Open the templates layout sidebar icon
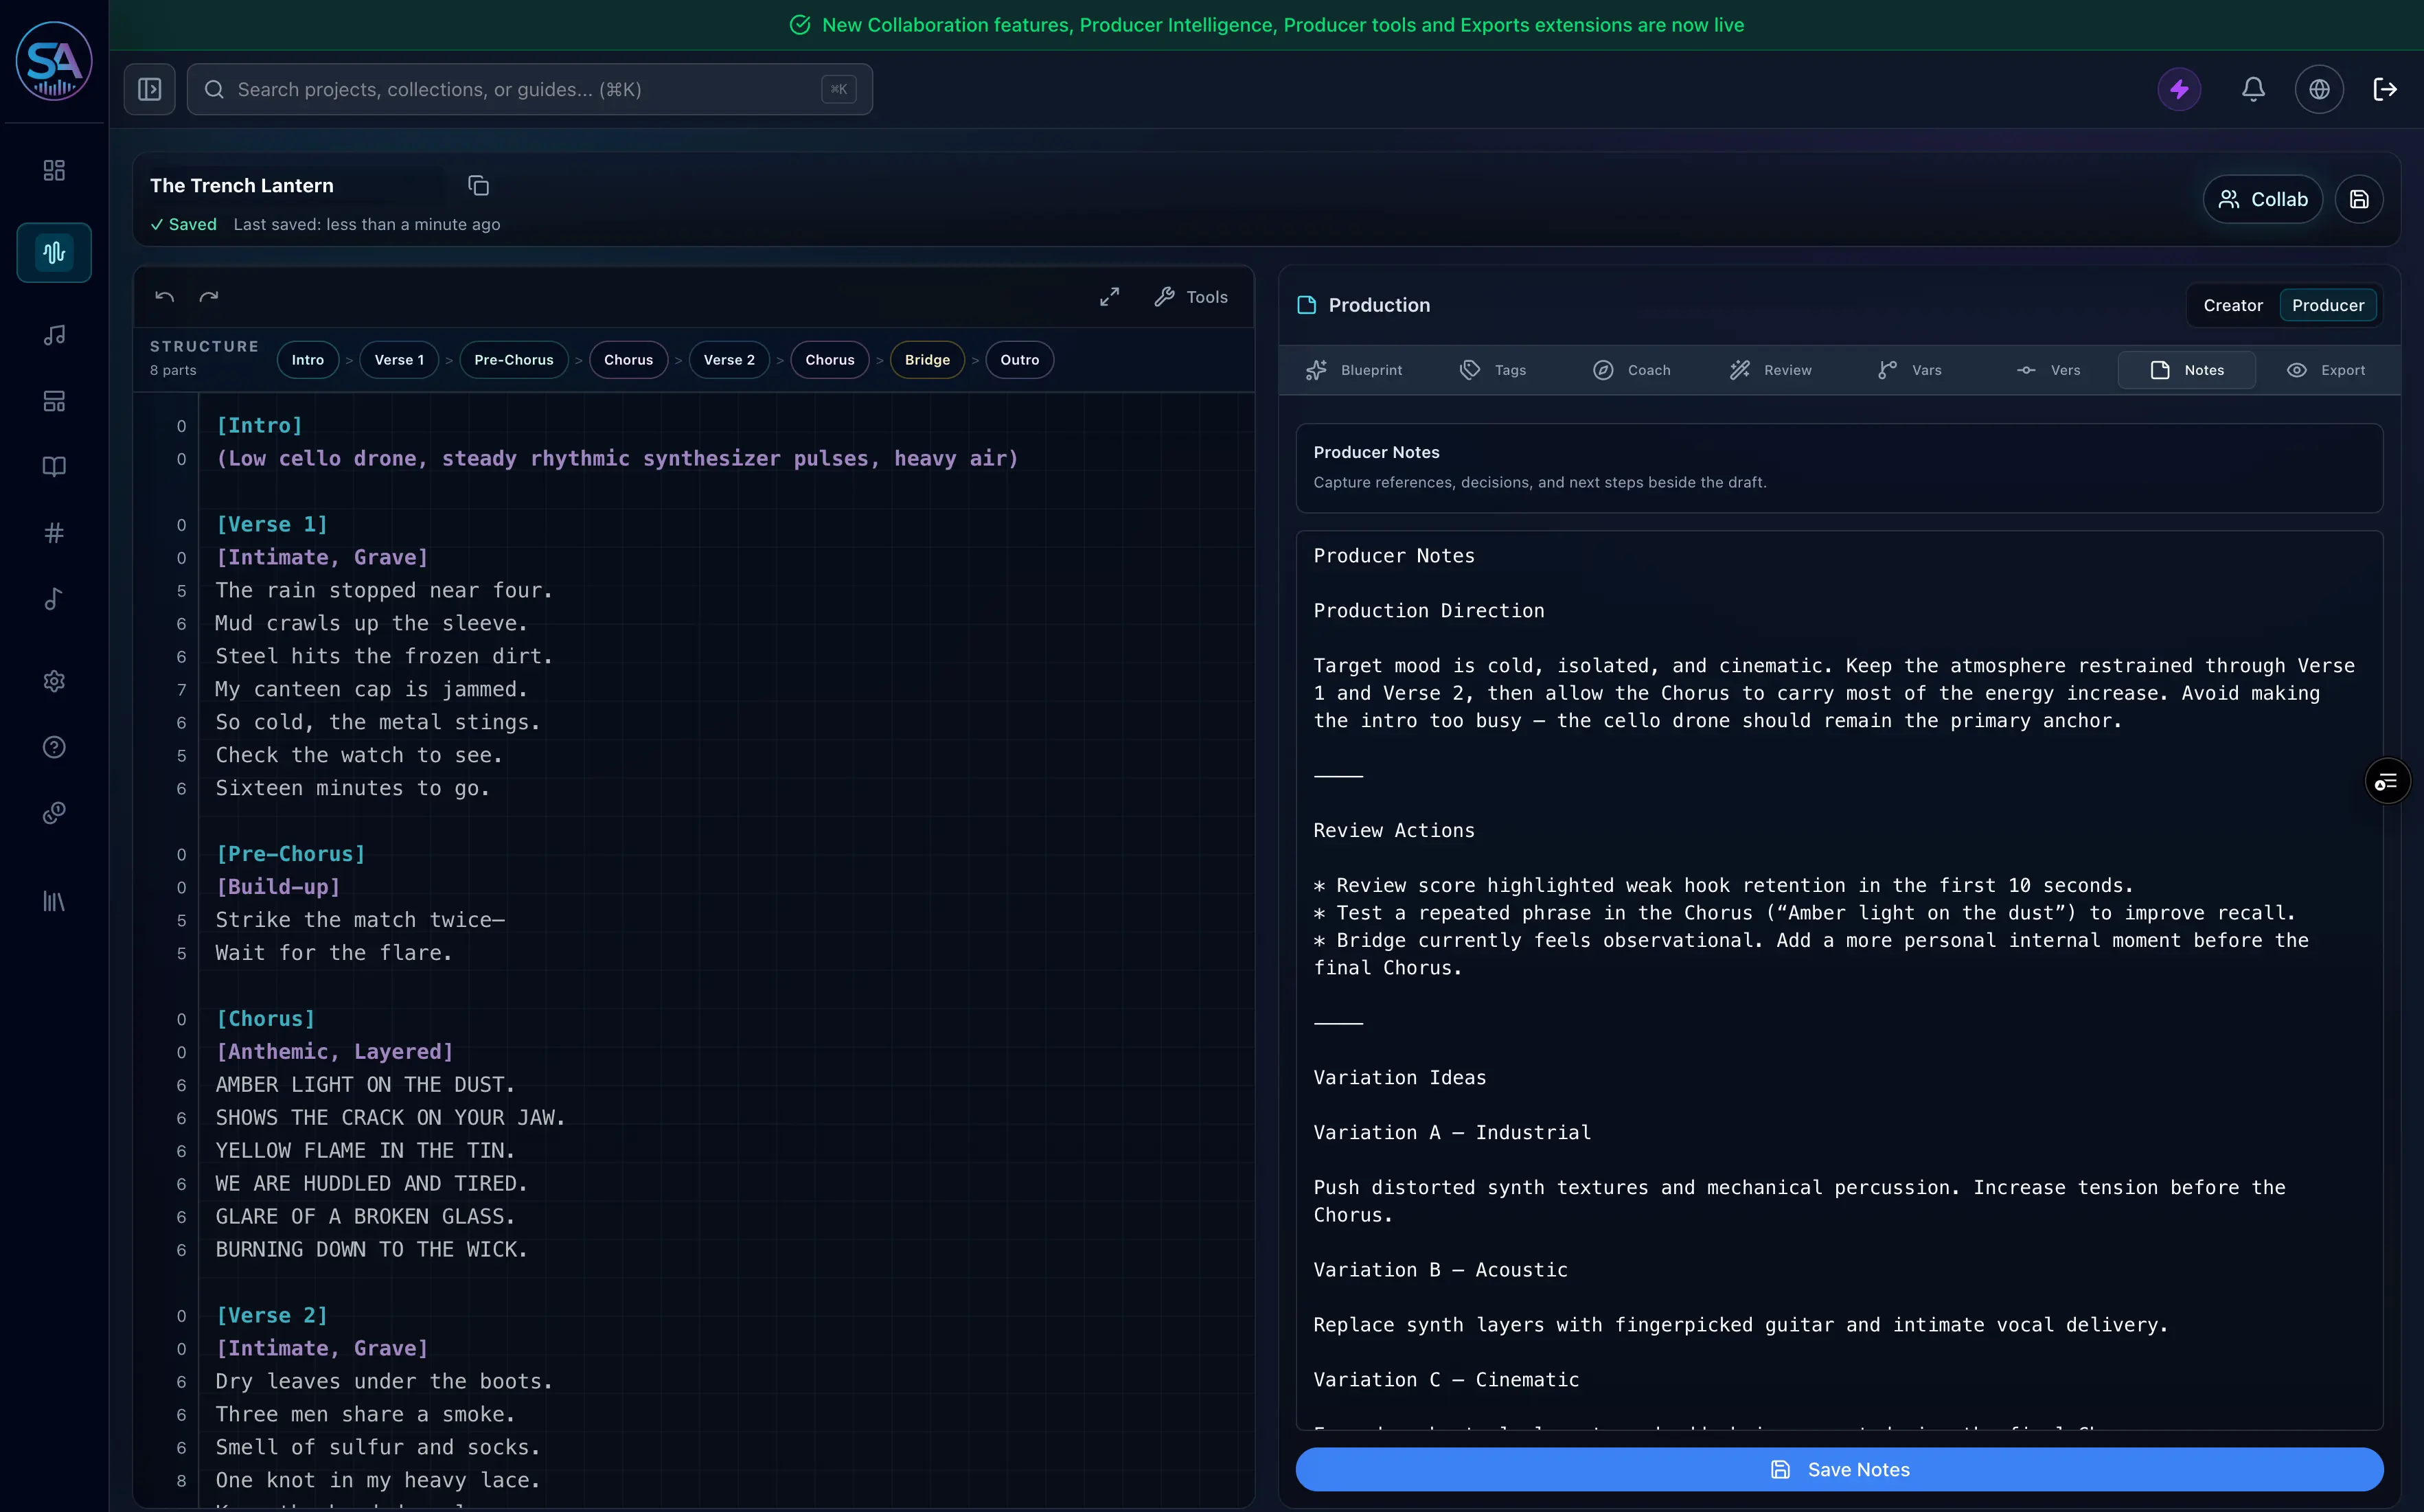The image size is (2424, 1512). (54, 401)
